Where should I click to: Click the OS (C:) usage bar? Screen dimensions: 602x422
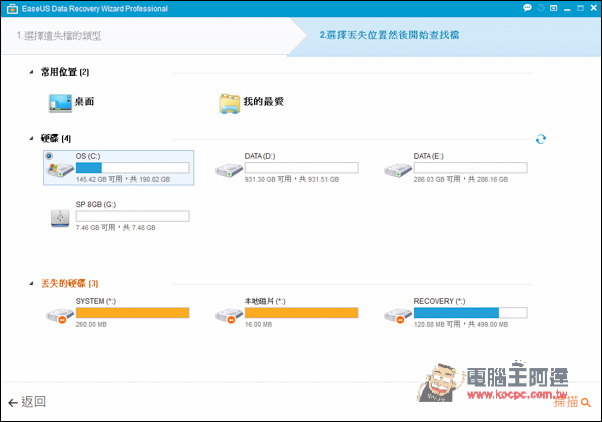[132, 168]
